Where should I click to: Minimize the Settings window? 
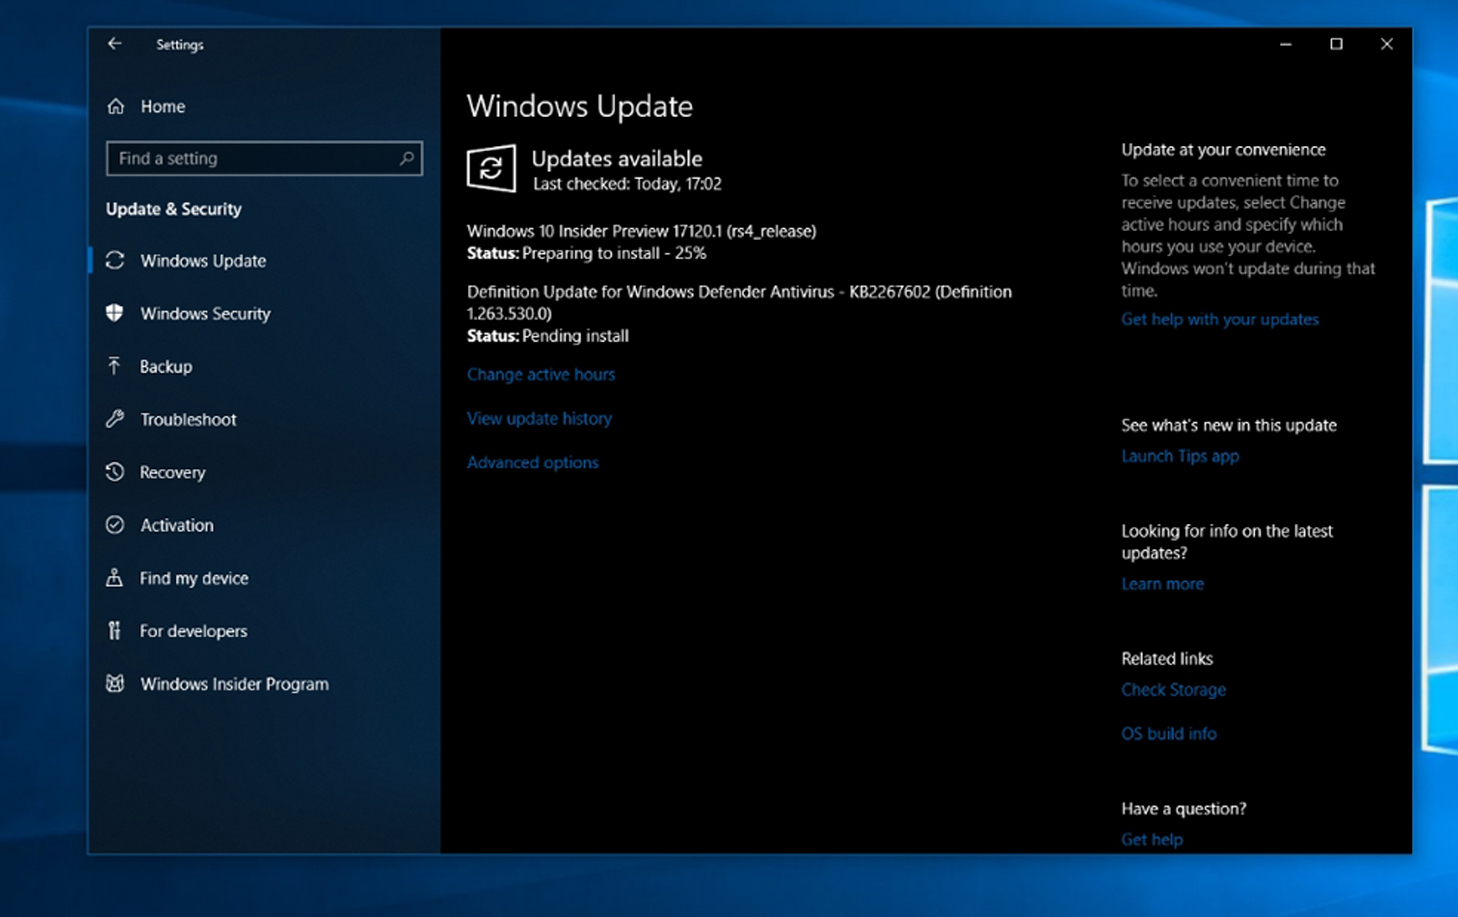click(1286, 44)
